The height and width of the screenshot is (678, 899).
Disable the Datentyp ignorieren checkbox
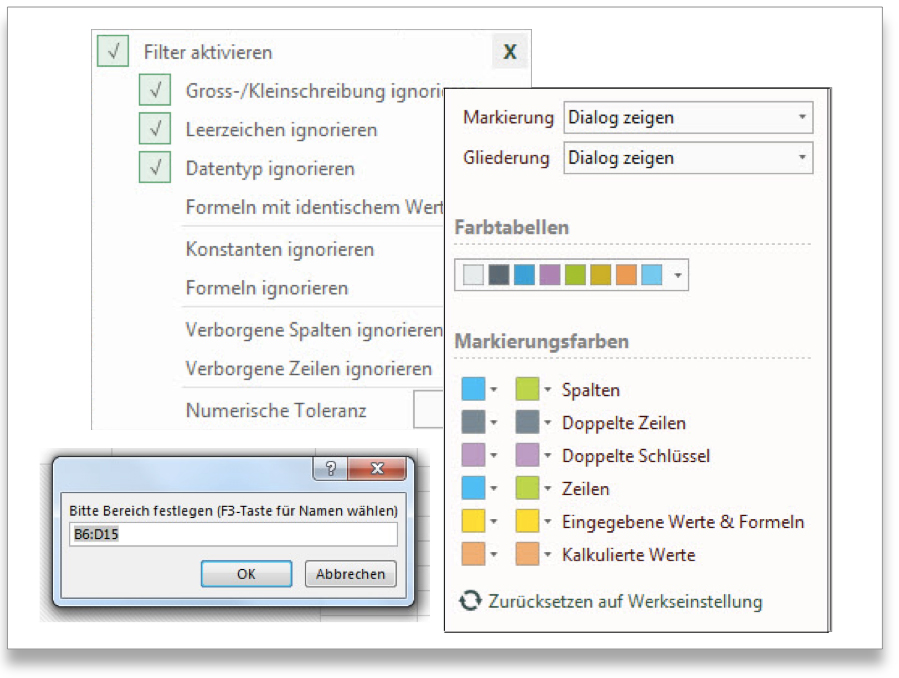[x=155, y=167]
